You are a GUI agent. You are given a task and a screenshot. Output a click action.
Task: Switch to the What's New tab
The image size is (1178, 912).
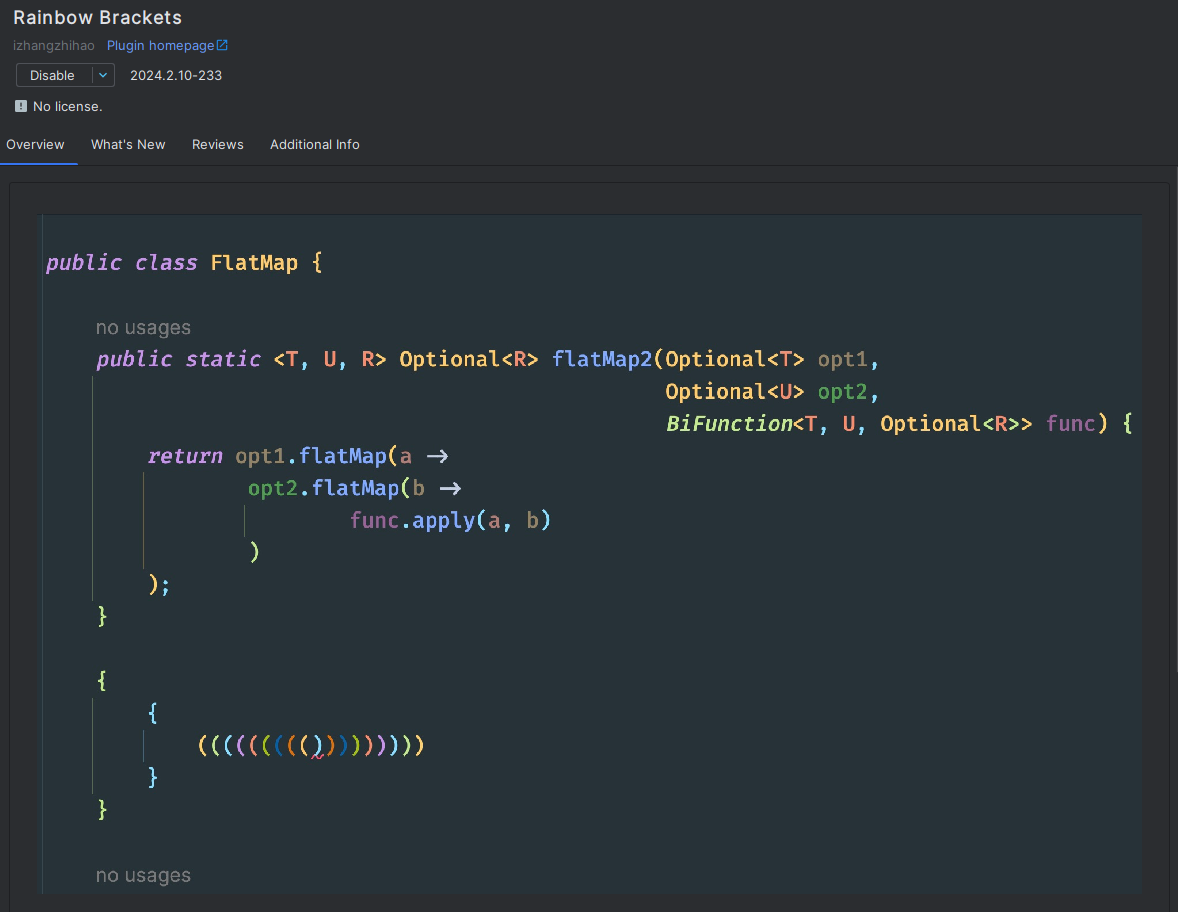coord(128,144)
